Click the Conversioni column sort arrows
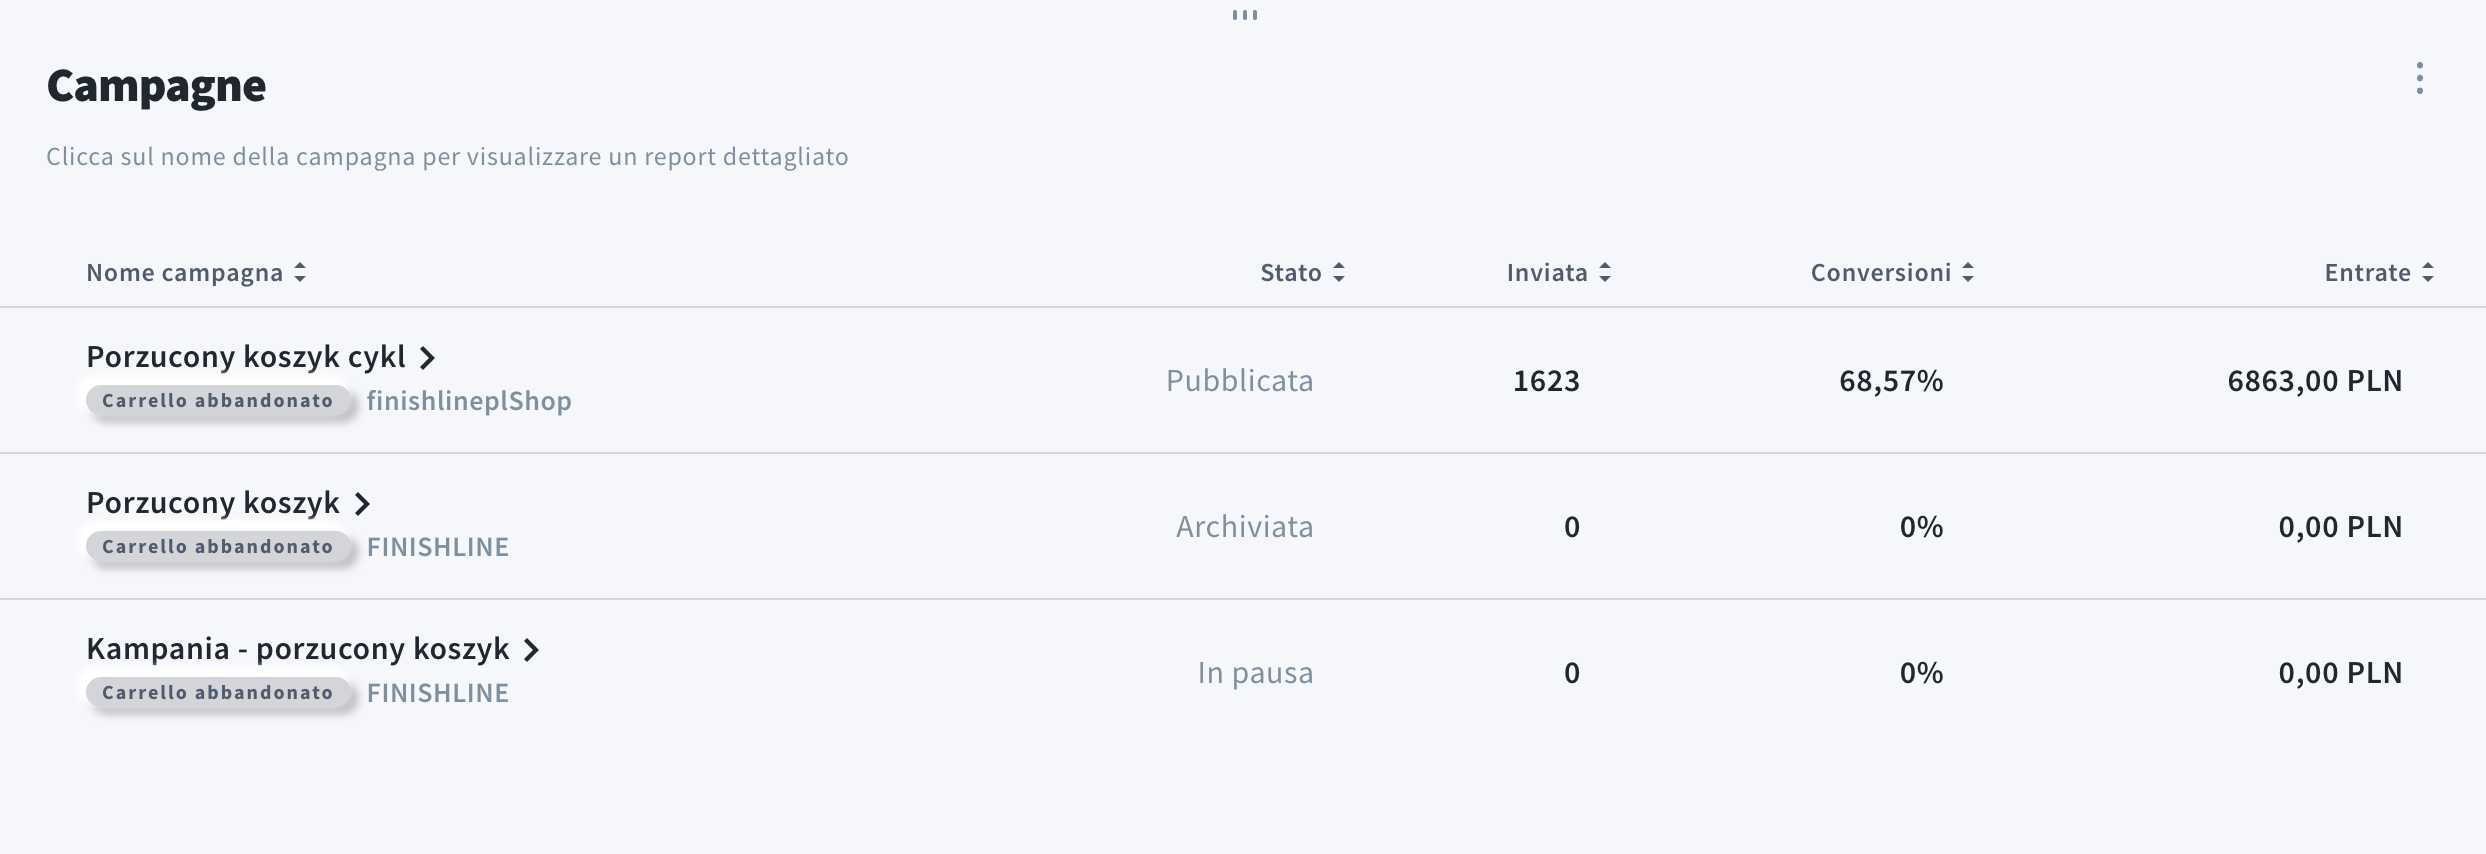2486x854 pixels. click(x=1968, y=273)
